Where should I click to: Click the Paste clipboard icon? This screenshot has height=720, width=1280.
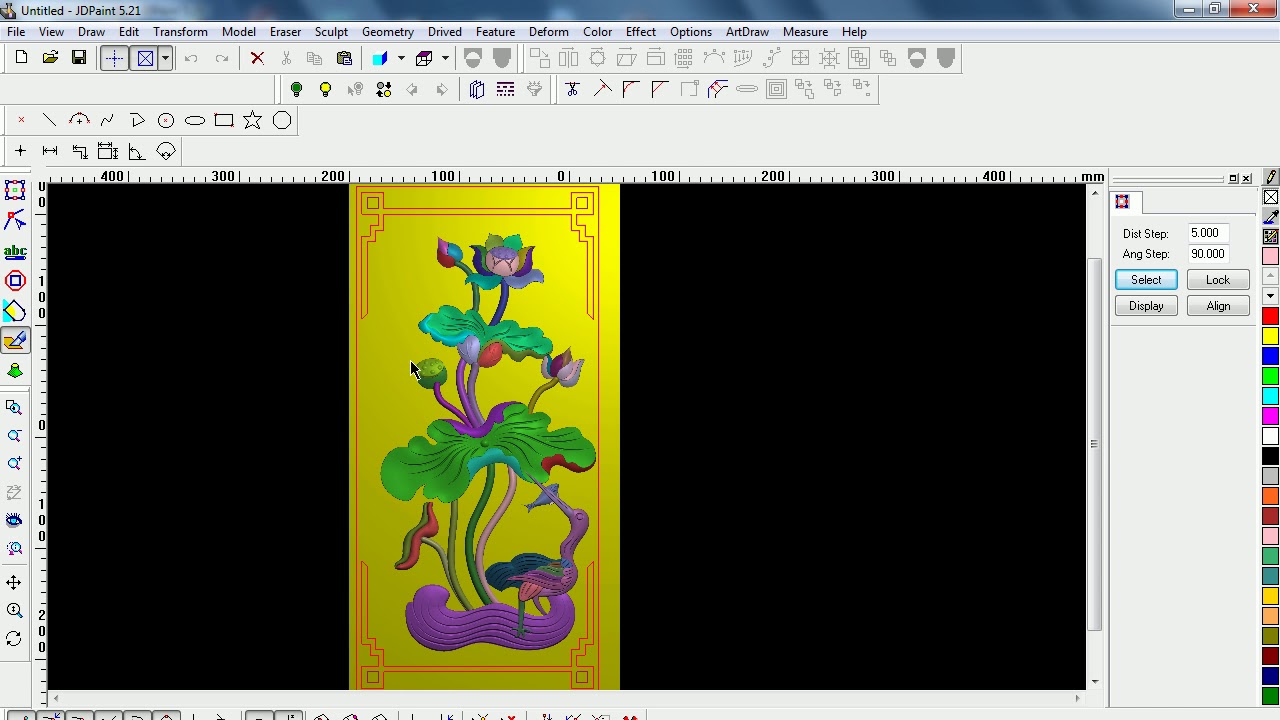pos(344,58)
